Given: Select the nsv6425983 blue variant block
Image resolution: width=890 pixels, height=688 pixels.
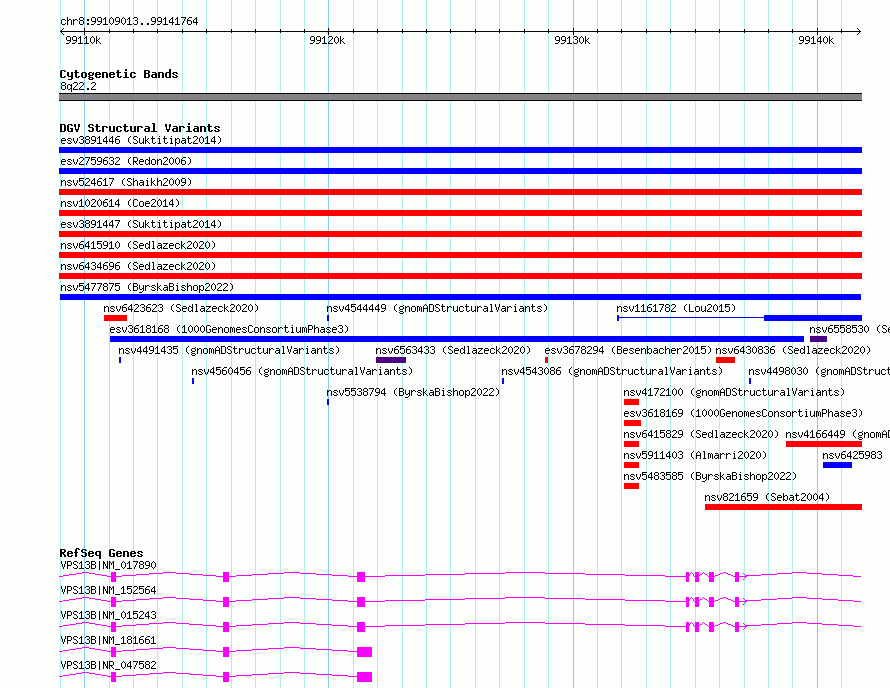Looking at the screenshot, I should pos(837,465).
